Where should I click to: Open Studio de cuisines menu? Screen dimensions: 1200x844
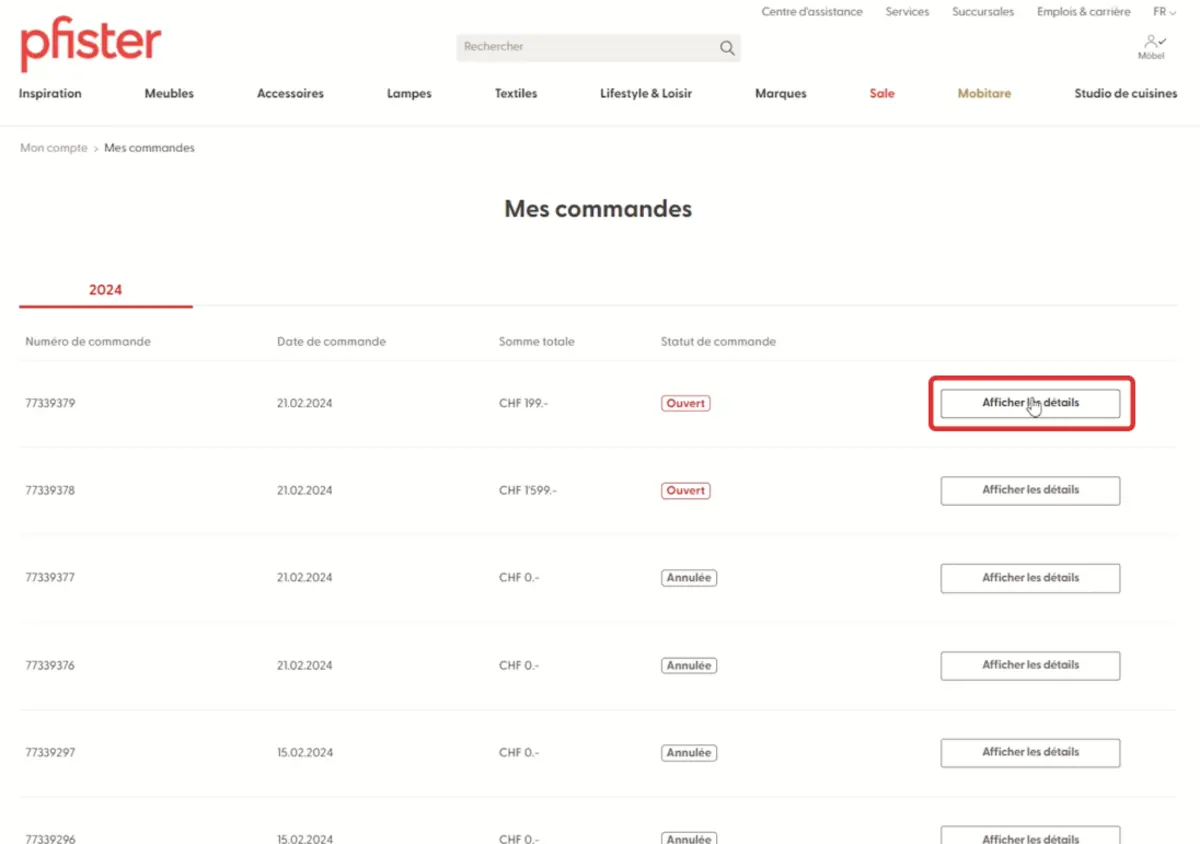(x=1125, y=94)
